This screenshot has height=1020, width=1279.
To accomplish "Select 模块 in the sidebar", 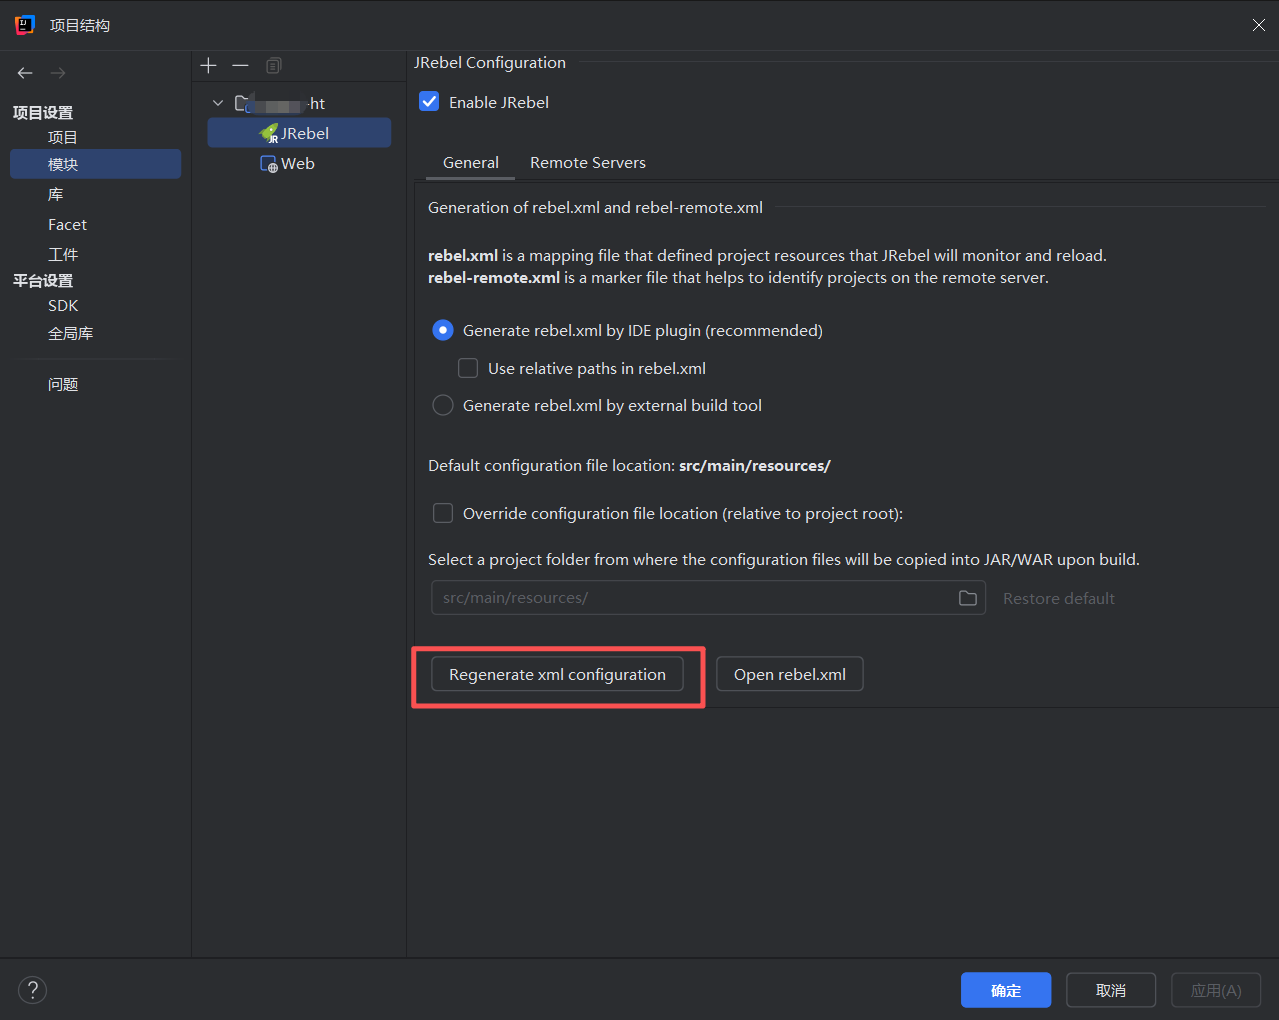I will 95,164.
